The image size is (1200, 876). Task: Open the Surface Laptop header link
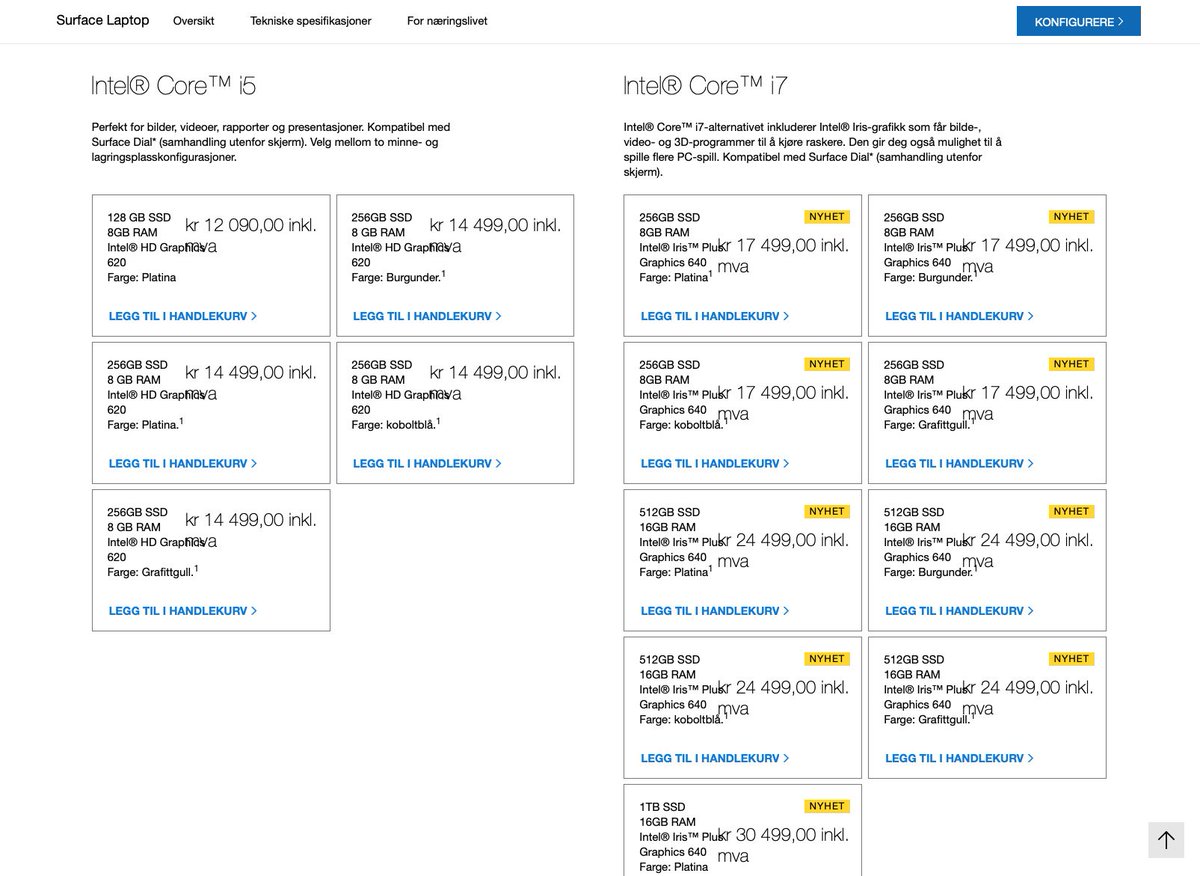click(x=103, y=20)
